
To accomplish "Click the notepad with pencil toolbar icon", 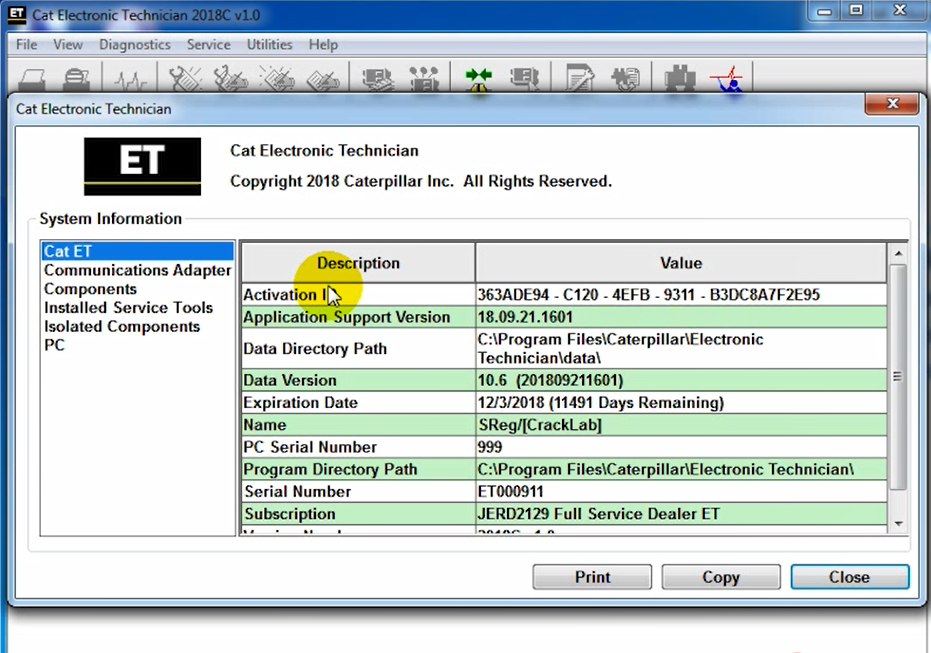I will (580, 79).
